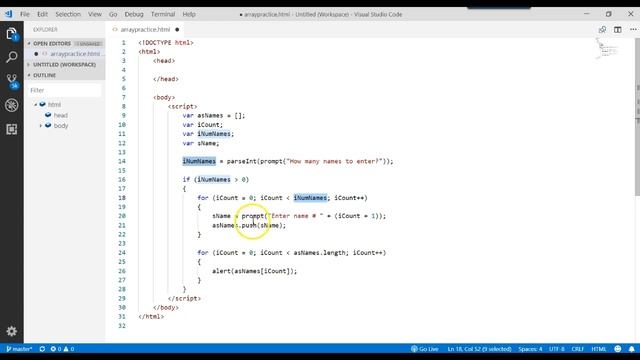Open the More Actions ellipsis menu
The height and width of the screenshot is (360, 640).
pos(633,30)
